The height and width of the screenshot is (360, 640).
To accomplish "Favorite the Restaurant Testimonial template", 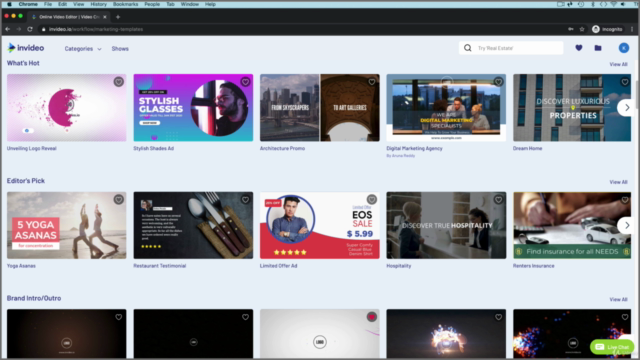I will coord(245,200).
